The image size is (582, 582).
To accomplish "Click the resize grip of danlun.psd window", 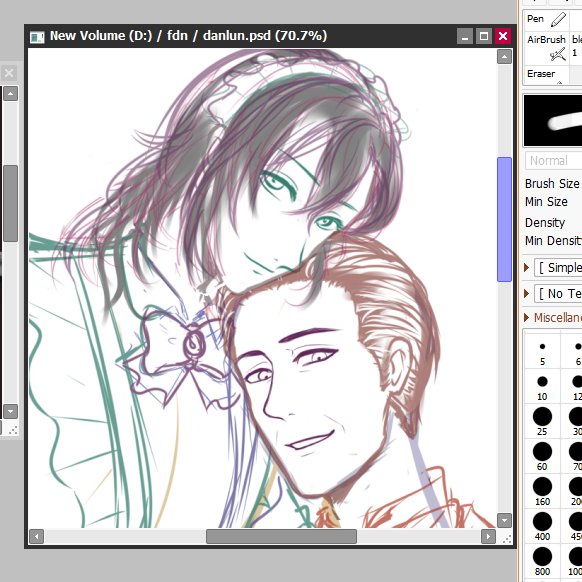I will (506, 538).
